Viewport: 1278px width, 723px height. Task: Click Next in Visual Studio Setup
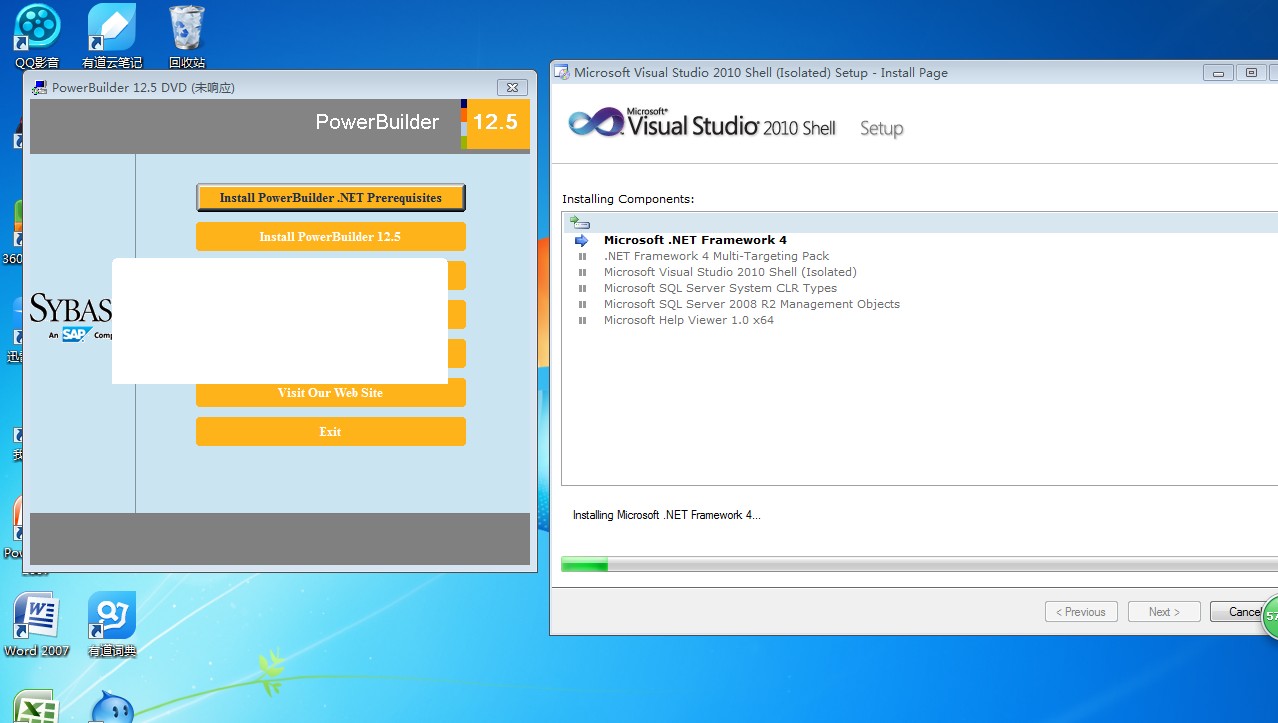pos(1164,612)
